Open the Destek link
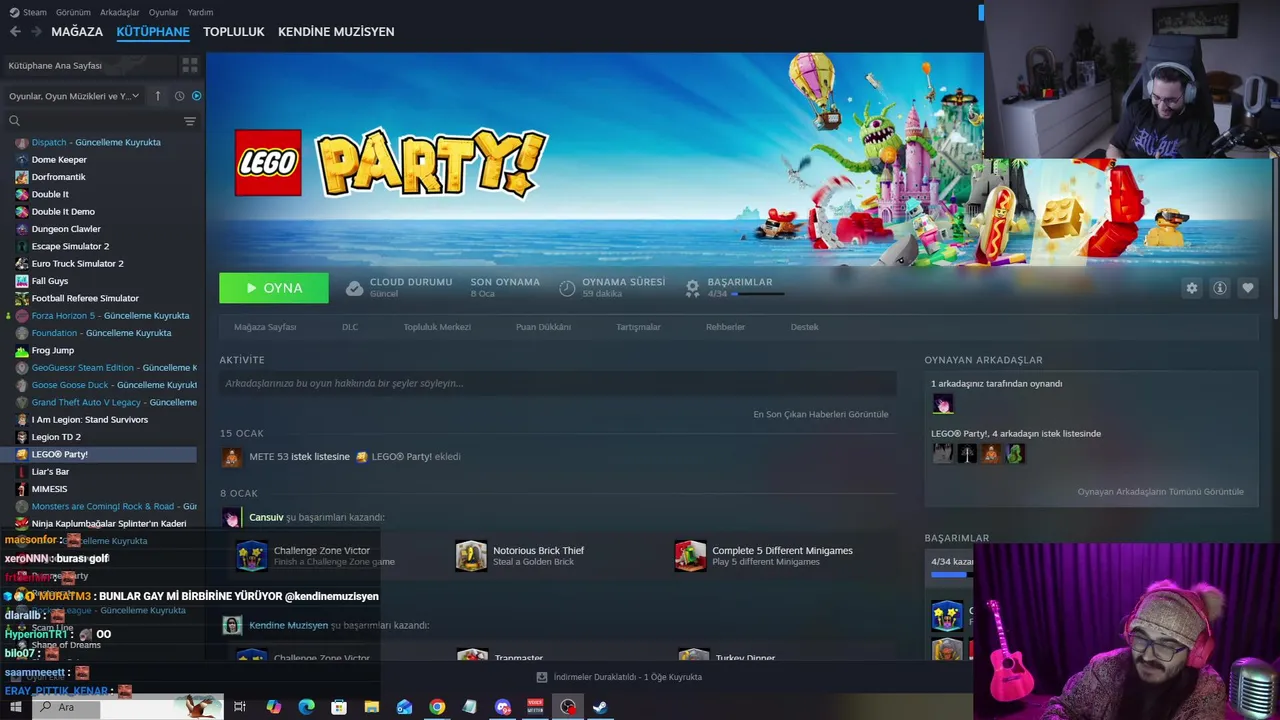Viewport: 1280px width, 720px height. click(804, 327)
